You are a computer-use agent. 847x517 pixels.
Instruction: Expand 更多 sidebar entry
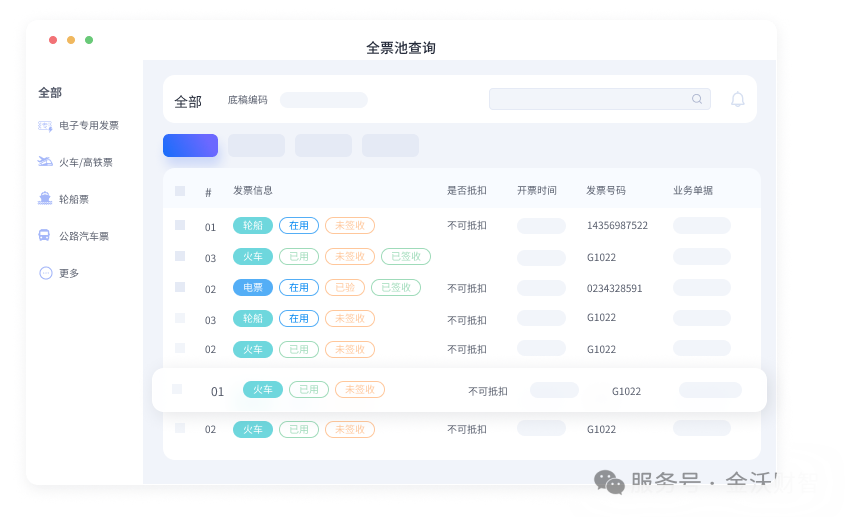(69, 273)
